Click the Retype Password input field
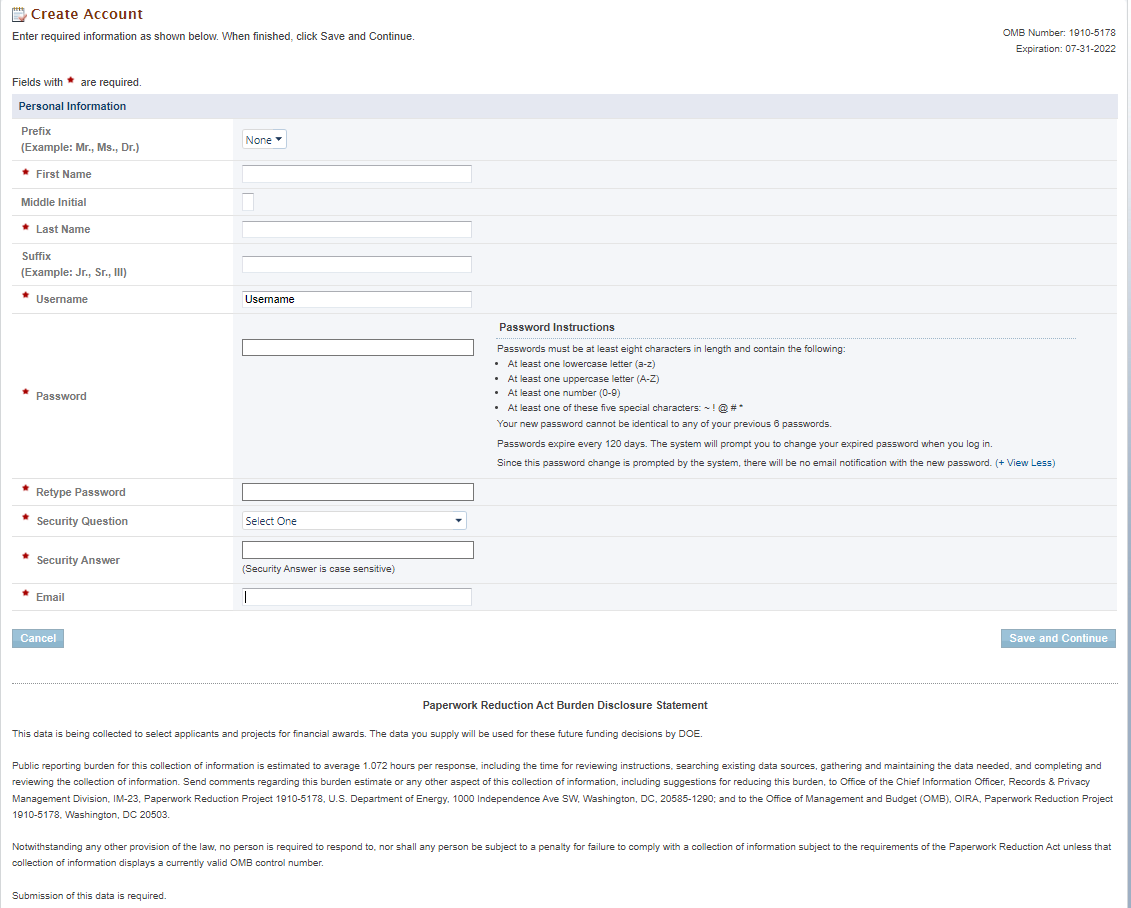The image size is (1131, 908). click(x=358, y=492)
